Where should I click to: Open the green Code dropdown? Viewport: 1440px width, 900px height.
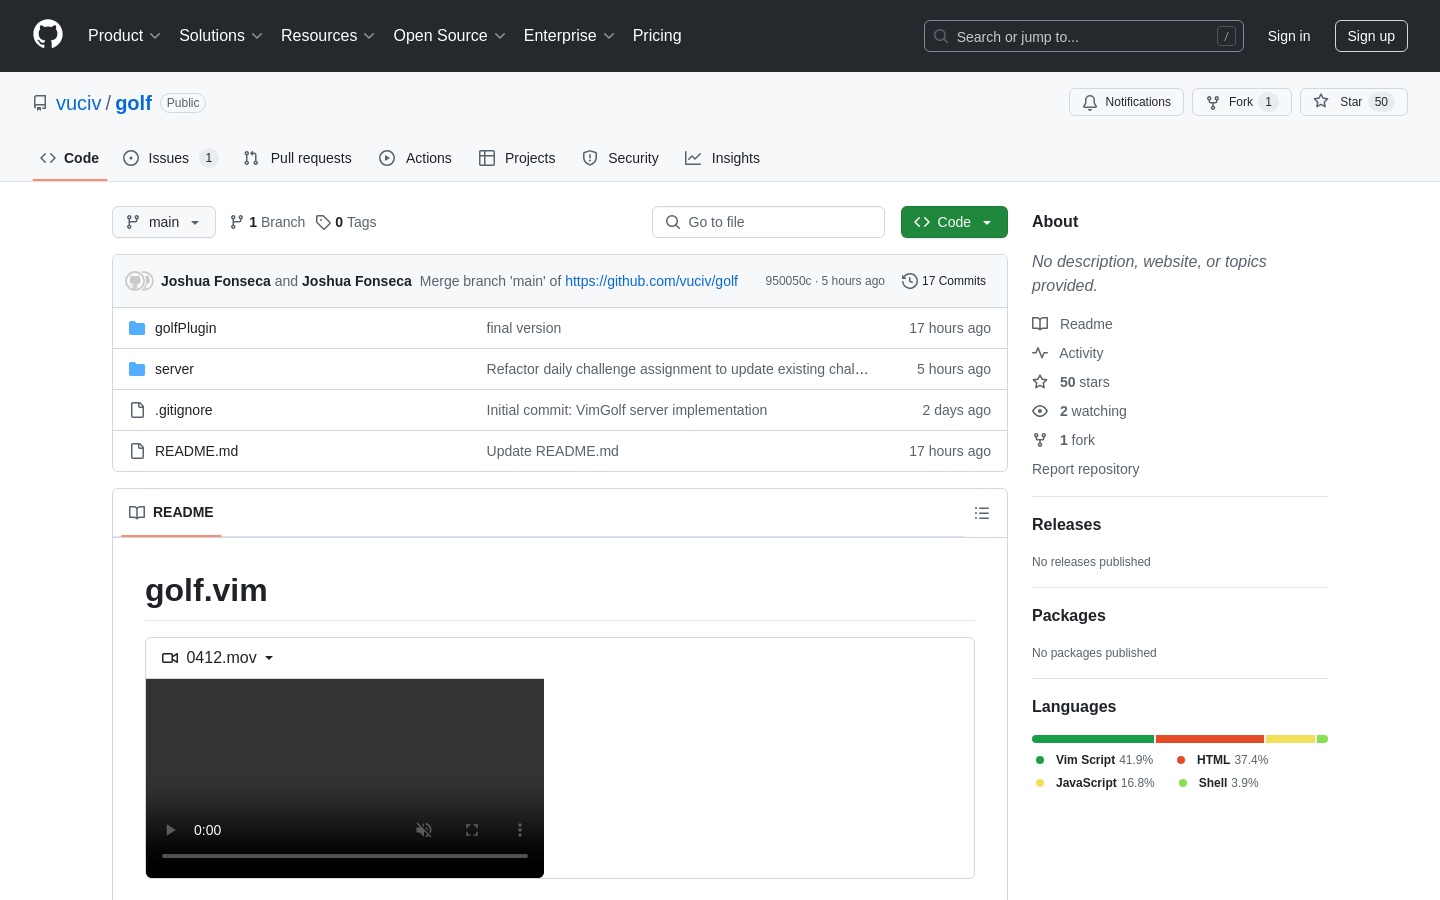(954, 222)
